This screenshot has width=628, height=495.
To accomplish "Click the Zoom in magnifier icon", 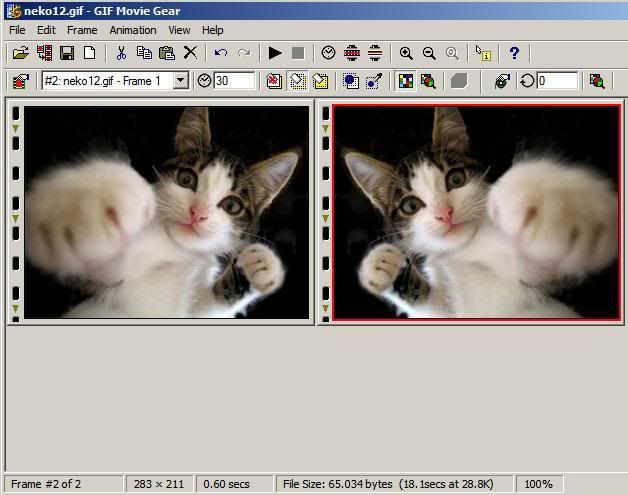I will coord(406,53).
